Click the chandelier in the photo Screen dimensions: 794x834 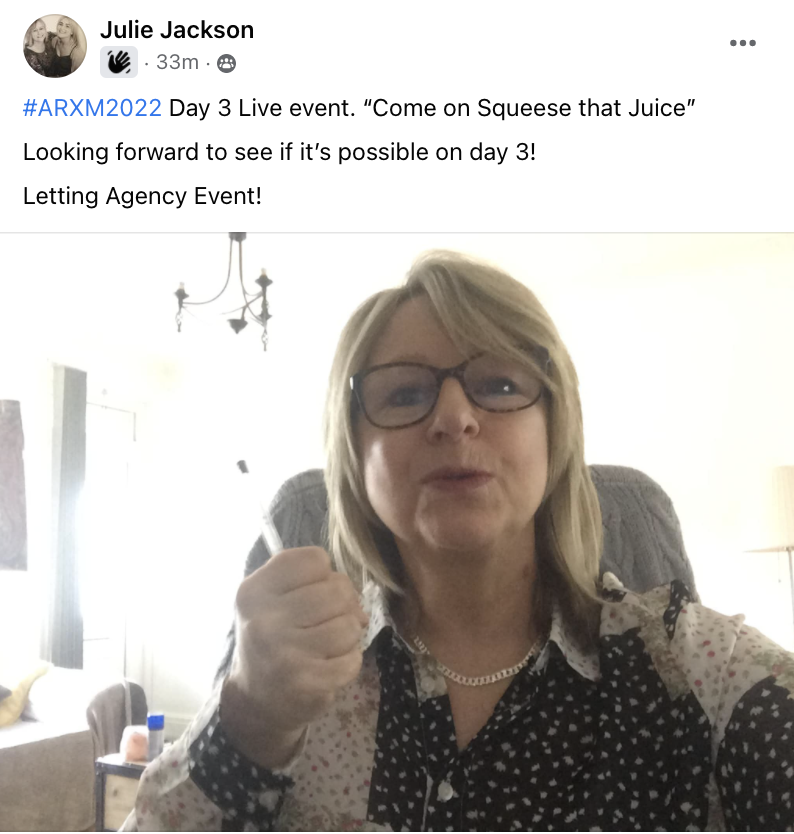224,293
